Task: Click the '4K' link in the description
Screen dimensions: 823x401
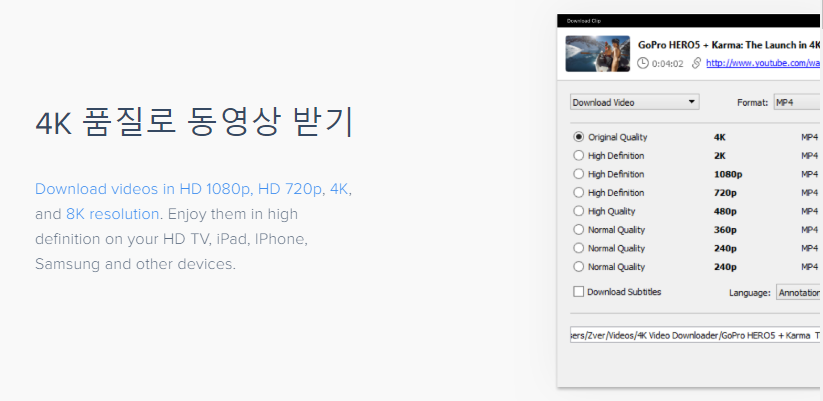Action: (x=339, y=189)
